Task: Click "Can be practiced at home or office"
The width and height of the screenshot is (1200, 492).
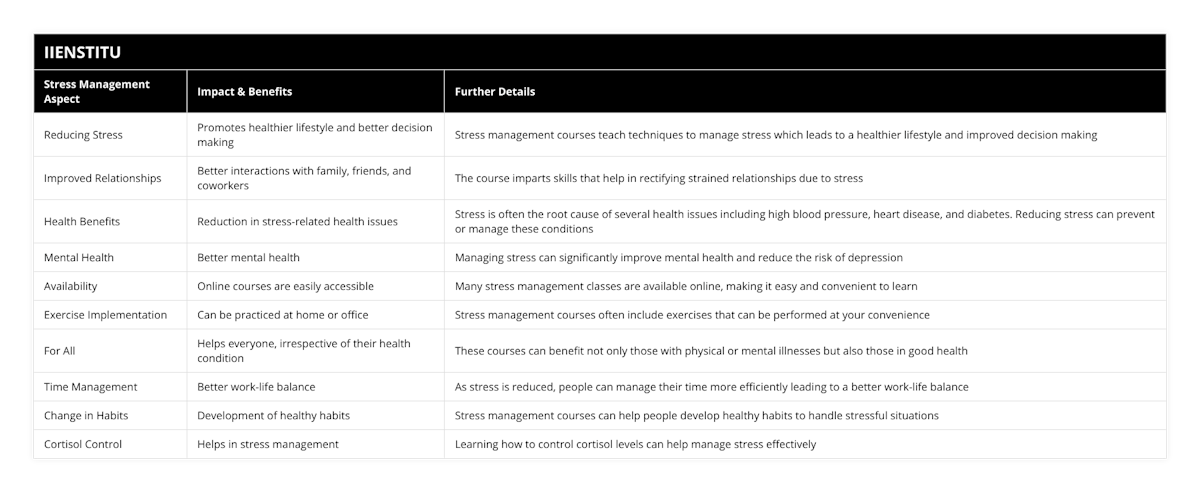Action: pyautogui.click(x=283, y=315)
